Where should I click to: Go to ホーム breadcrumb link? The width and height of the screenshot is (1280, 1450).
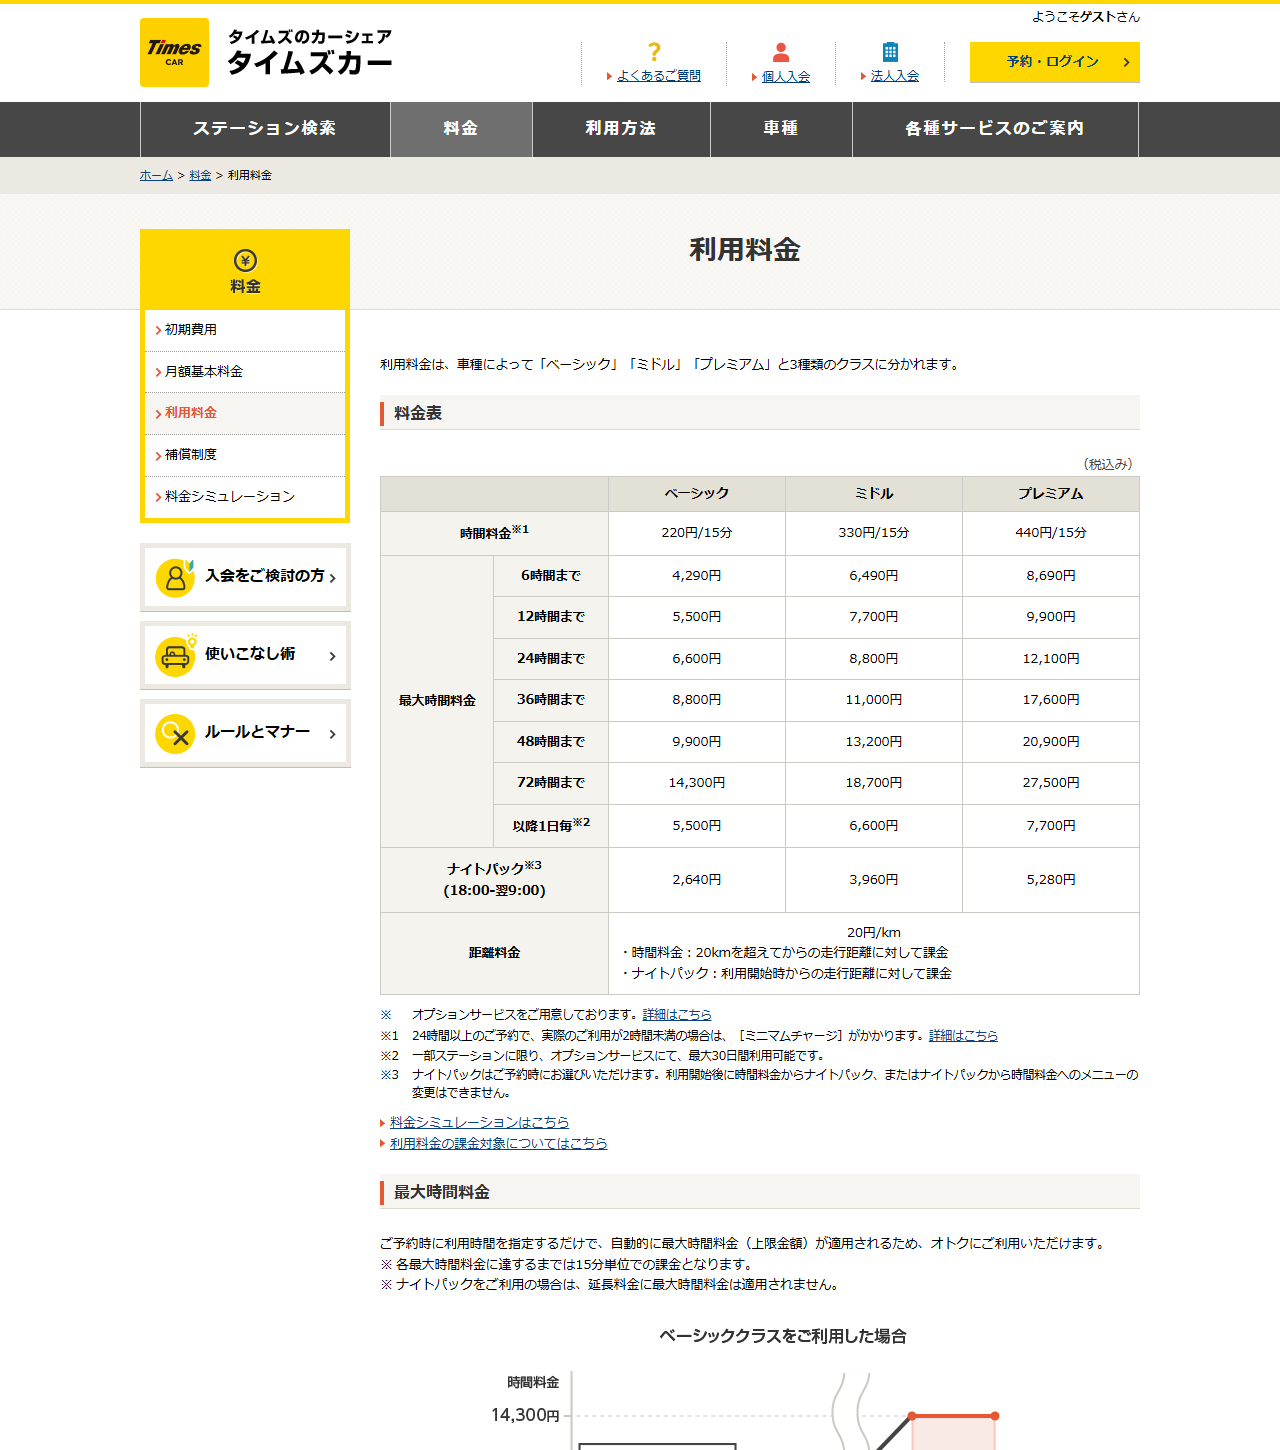156,175
